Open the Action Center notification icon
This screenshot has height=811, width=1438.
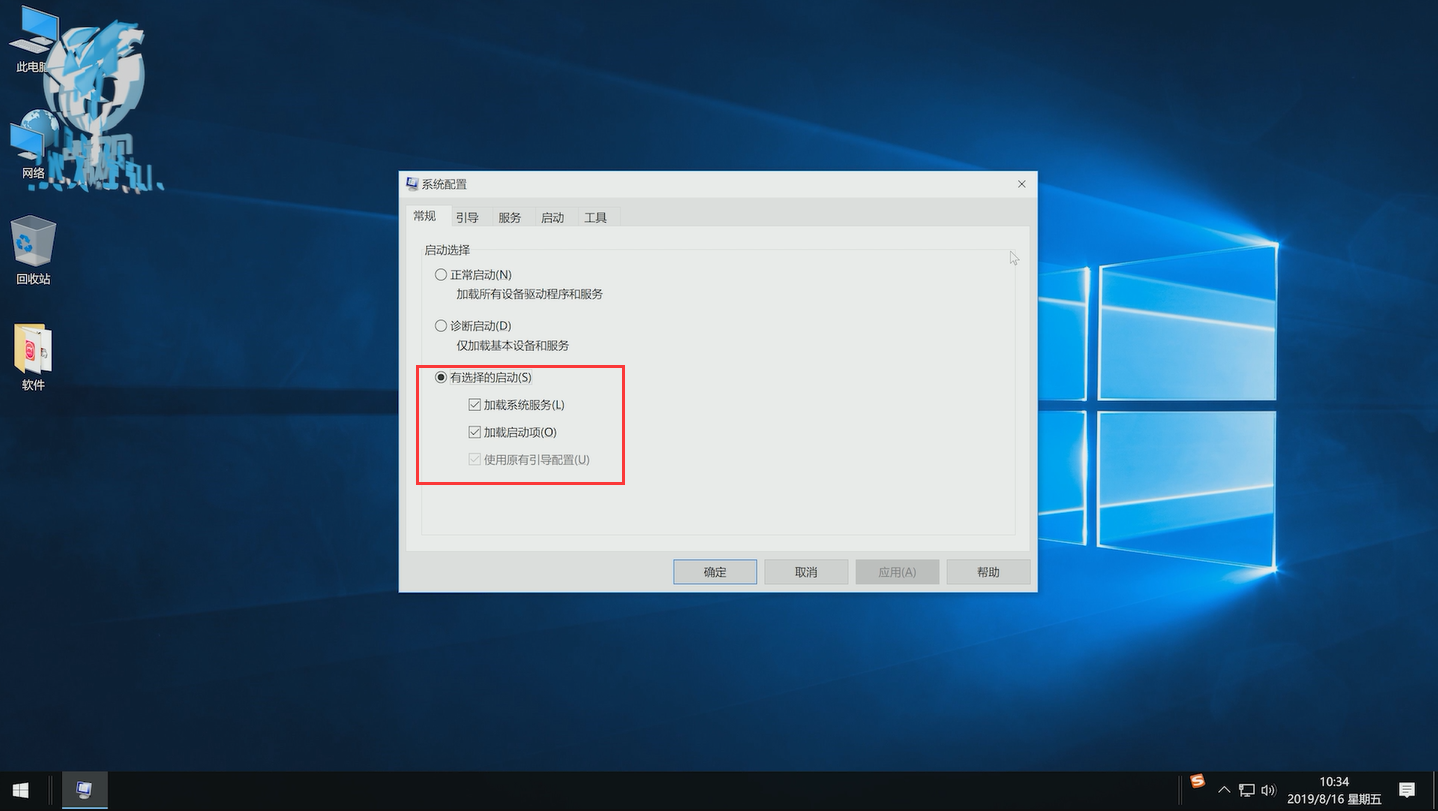[x=1406, y=790]
